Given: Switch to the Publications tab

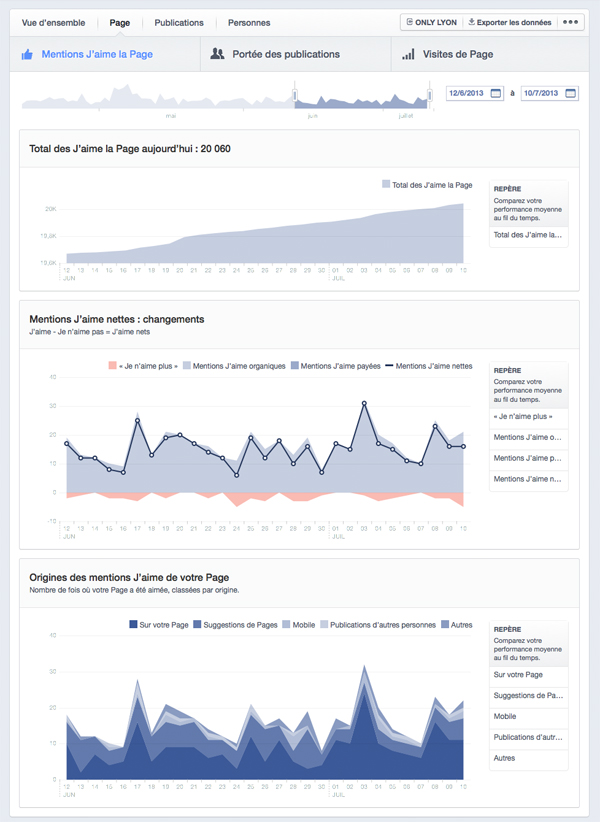Looking at the screenshot, I should [180, 22].
